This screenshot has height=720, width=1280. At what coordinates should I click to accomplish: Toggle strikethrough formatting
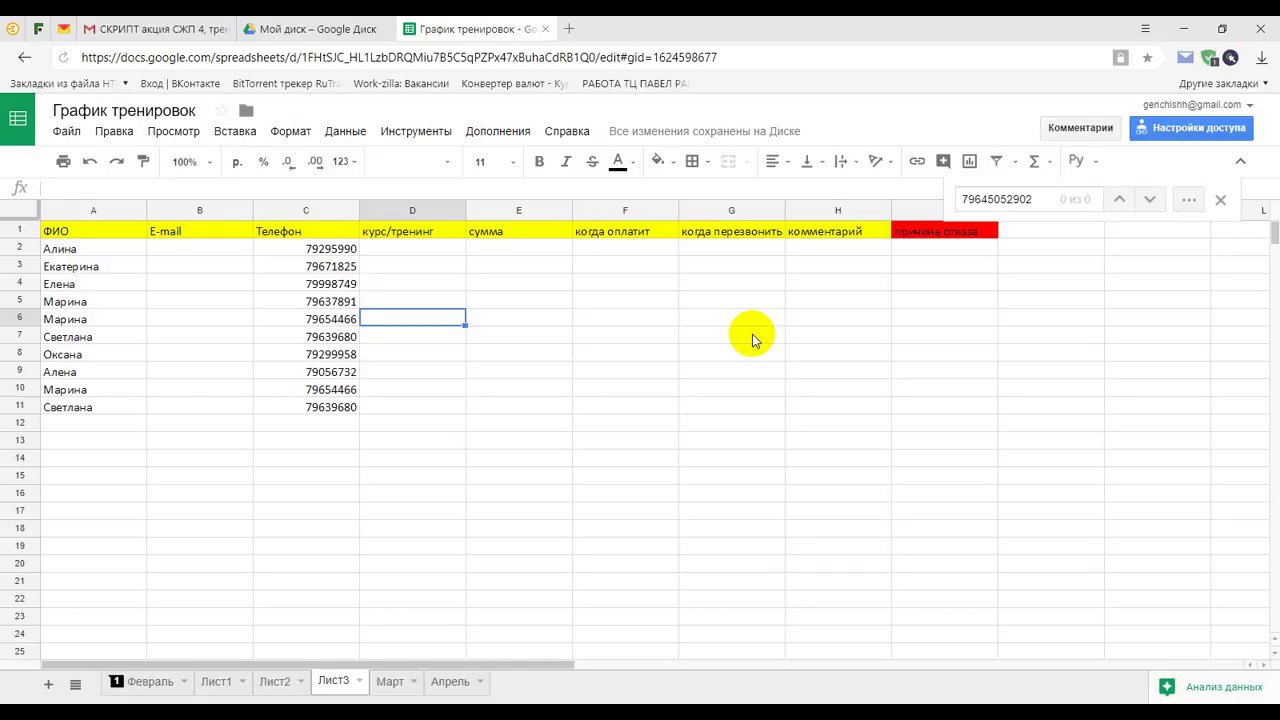coord(592,161)
